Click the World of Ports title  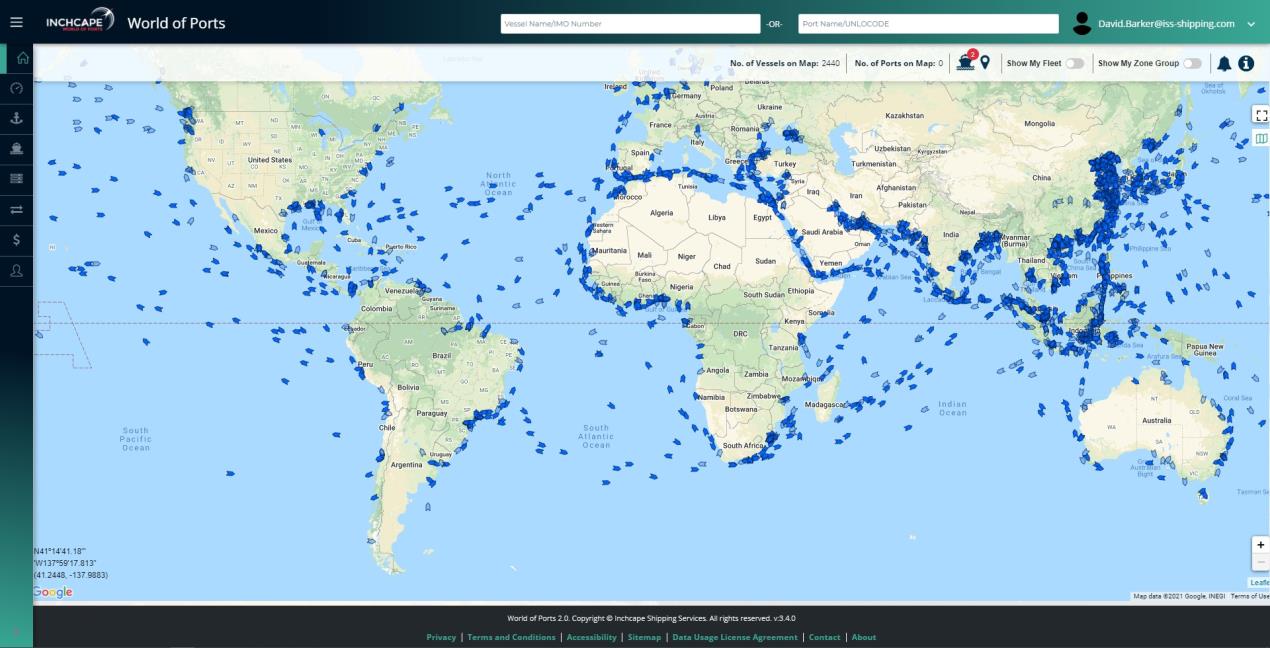(176, 23)
